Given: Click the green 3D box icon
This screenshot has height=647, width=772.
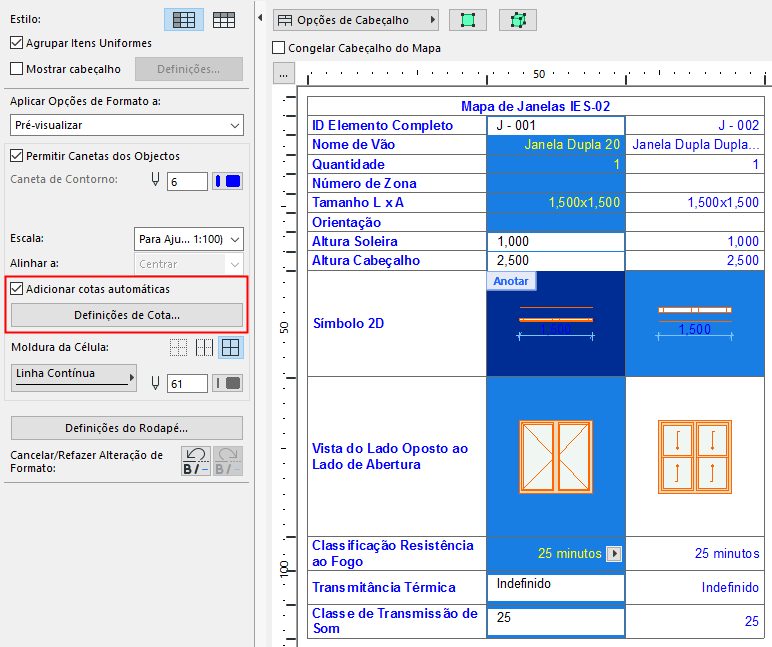Looking at the screenshot, I should coord(517,20).
